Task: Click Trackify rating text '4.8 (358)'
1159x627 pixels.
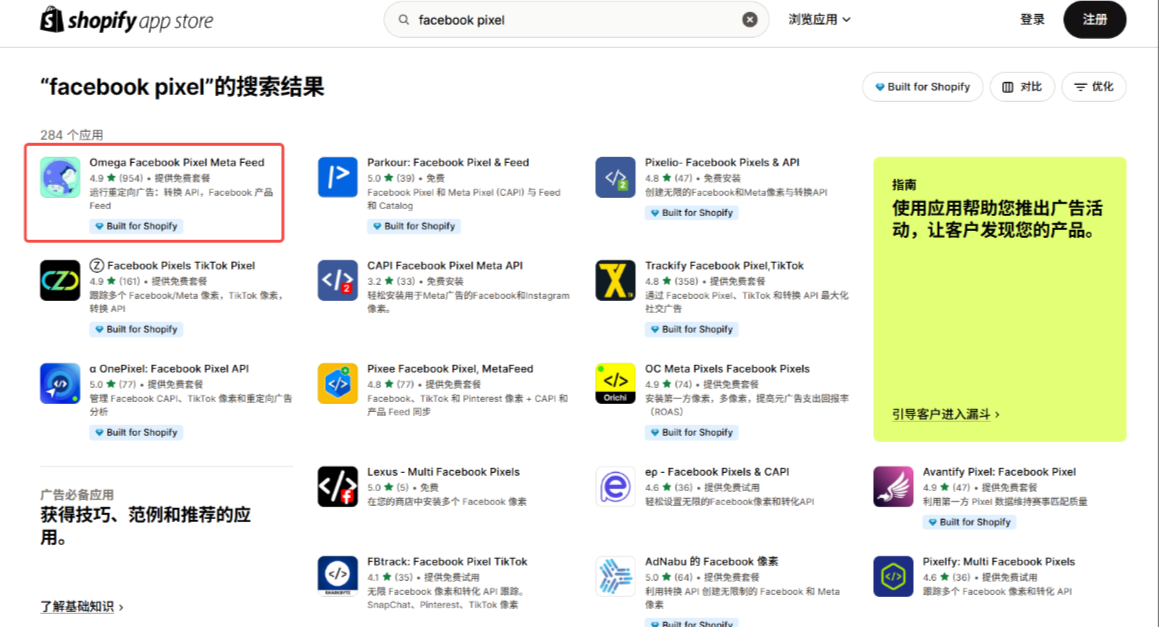Action: click(672, 281)
